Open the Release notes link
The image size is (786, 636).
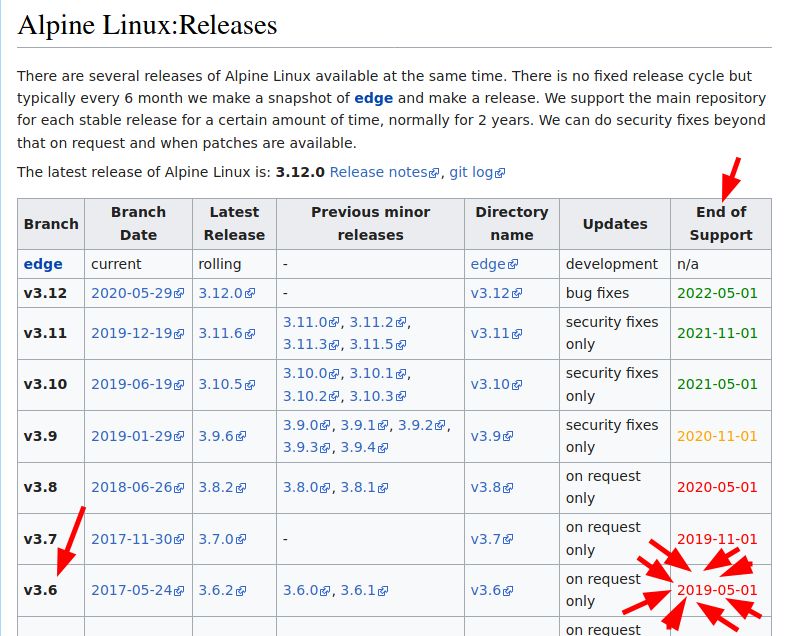pos(384,172)
